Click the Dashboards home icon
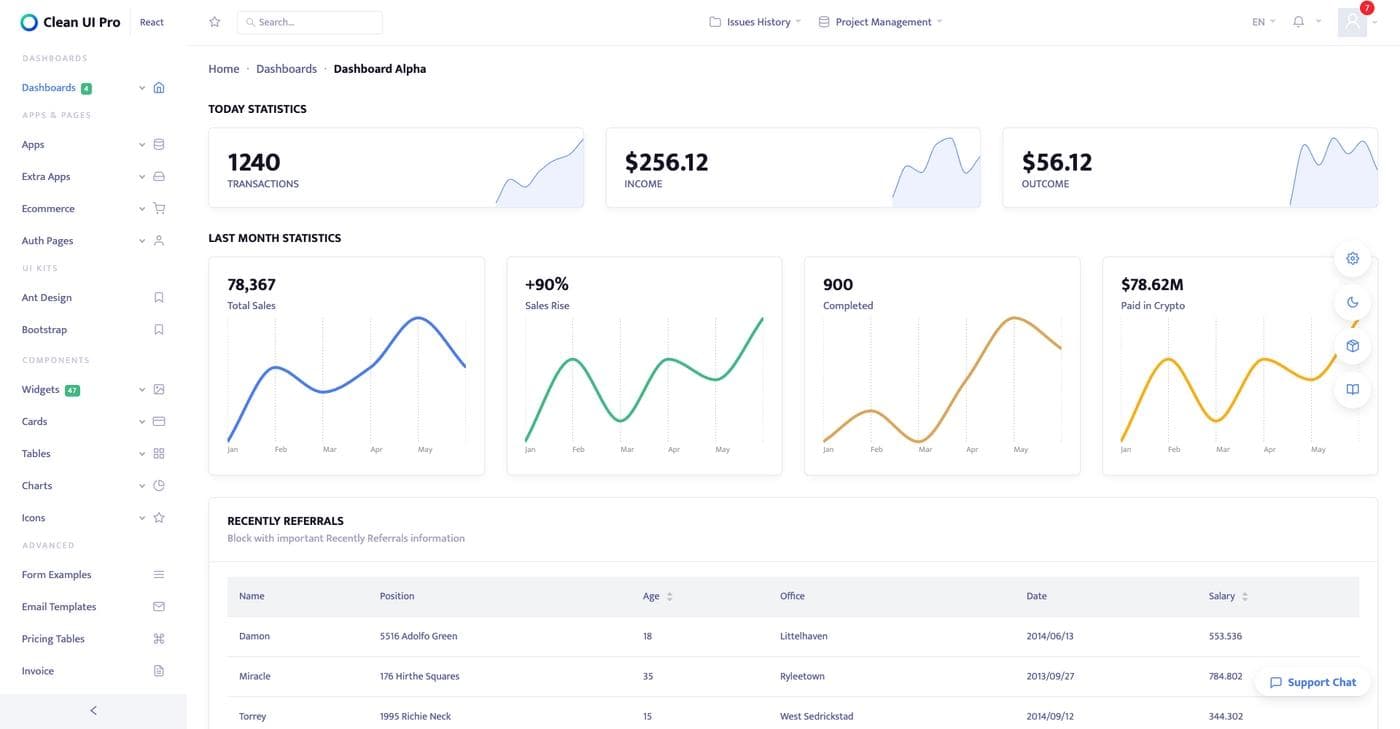This screenshot has width=1400, height=729. click(158, 88)
